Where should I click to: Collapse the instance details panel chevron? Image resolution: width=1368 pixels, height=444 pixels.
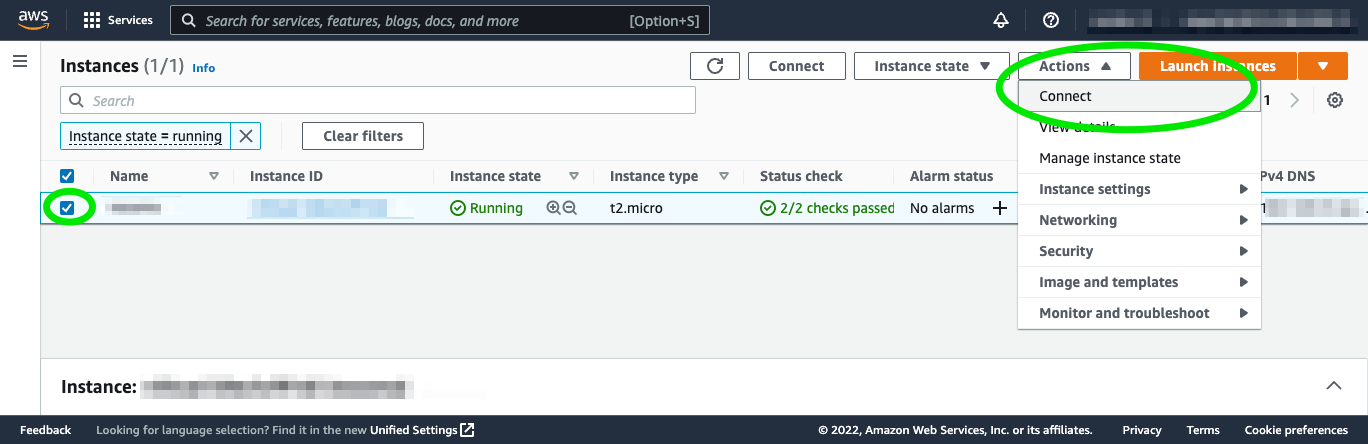1333,386
